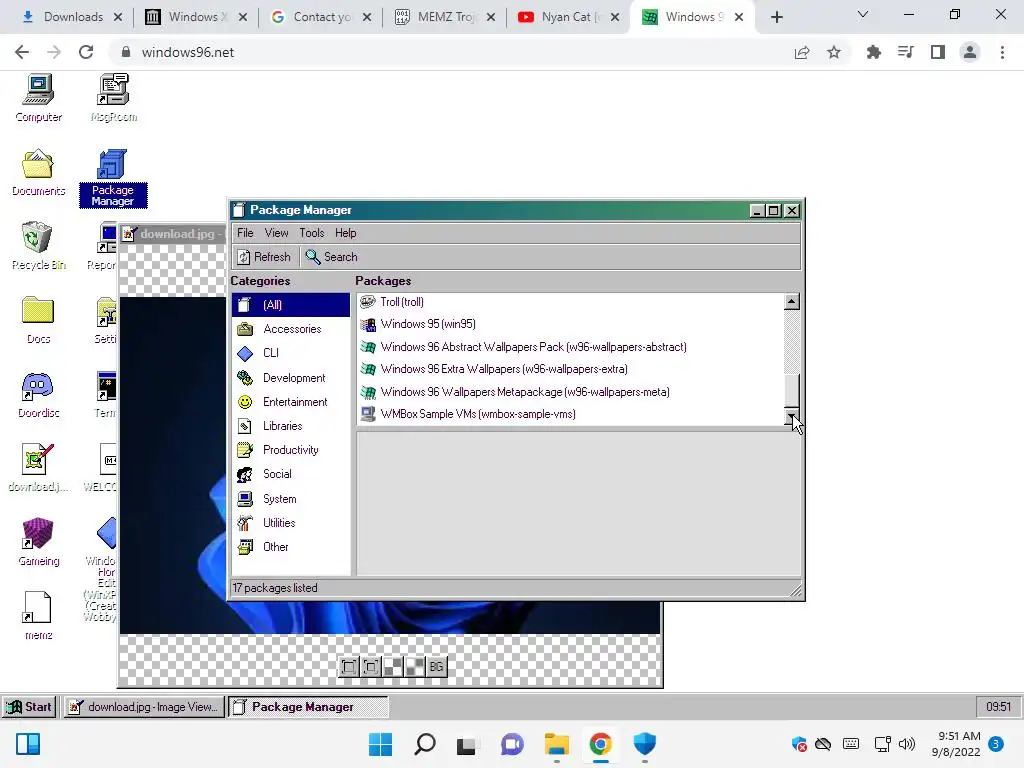
Task: Open the Gameing desktop shortcut
Action: (x=39, y=541)
